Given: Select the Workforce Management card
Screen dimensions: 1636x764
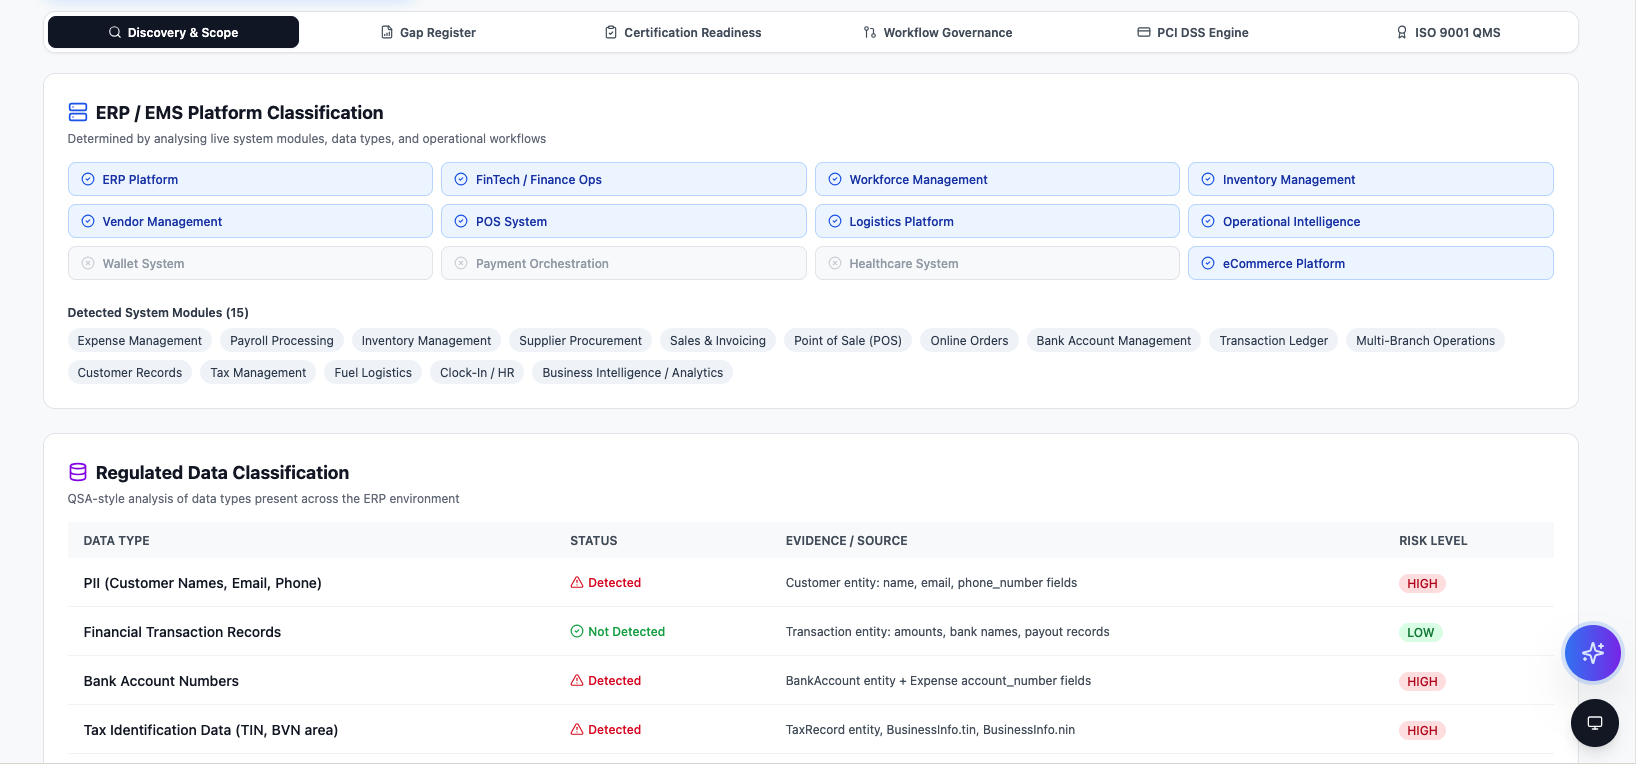Looking at the screenshot, I should (x=997, y=179).
